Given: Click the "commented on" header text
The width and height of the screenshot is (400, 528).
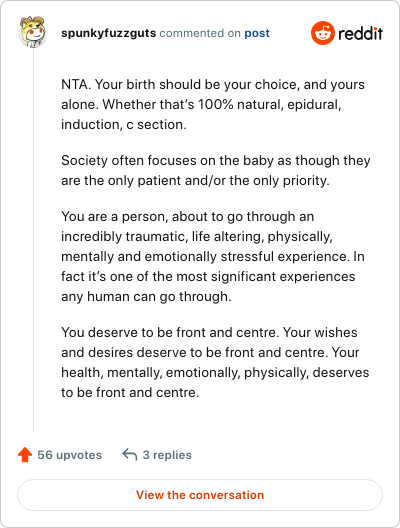Looking at the screenshot, I should pos(200,33).
